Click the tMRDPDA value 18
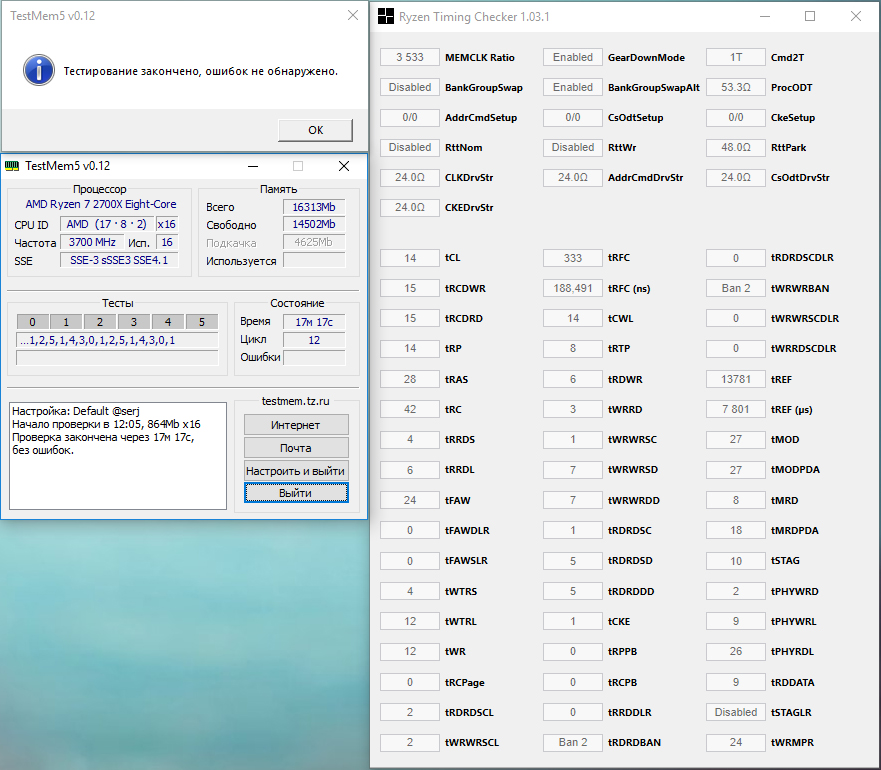This screenshot has width=881, height=770. click(735, 530)
